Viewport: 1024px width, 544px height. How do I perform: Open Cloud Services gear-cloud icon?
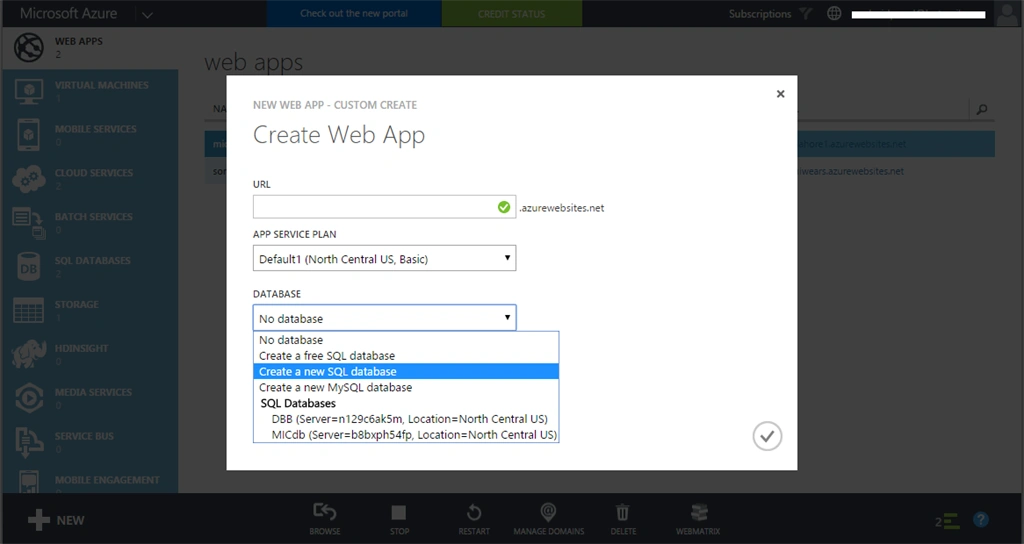(29, 179)
